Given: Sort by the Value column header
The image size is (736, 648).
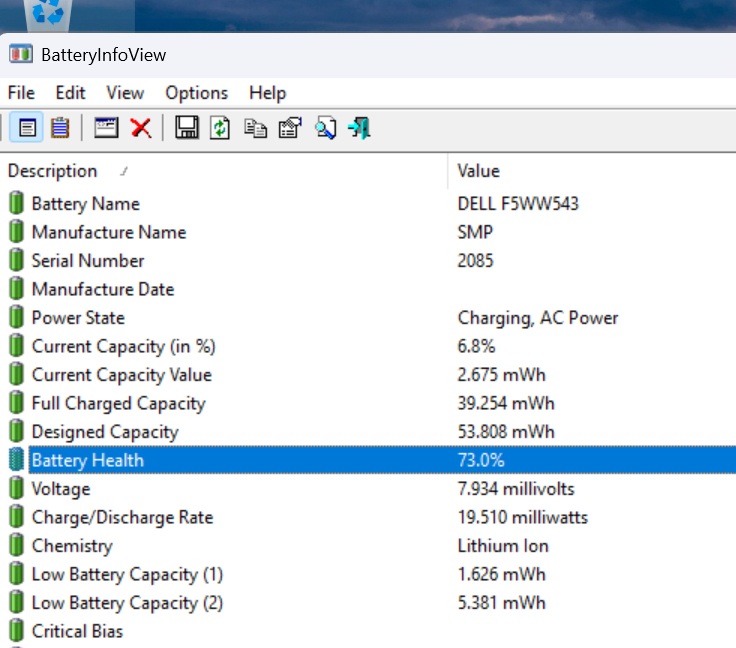Looking at the screenshot, I should pyautogui.click(x=592, y=171).
